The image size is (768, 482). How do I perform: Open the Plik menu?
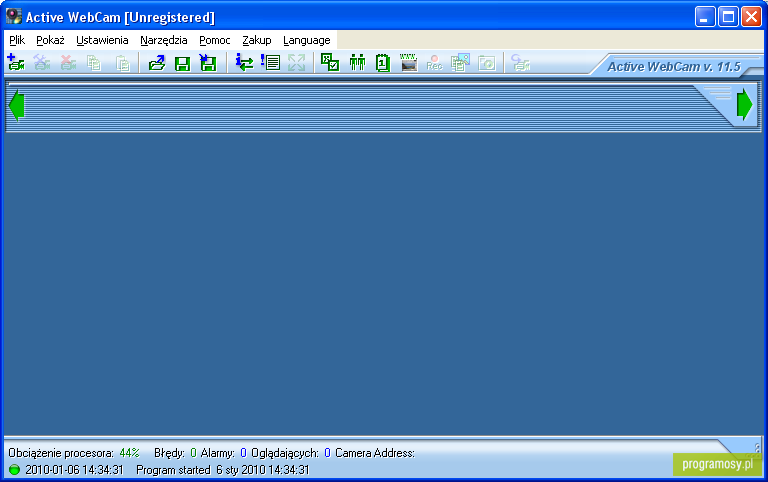click(x=17, y=40)
